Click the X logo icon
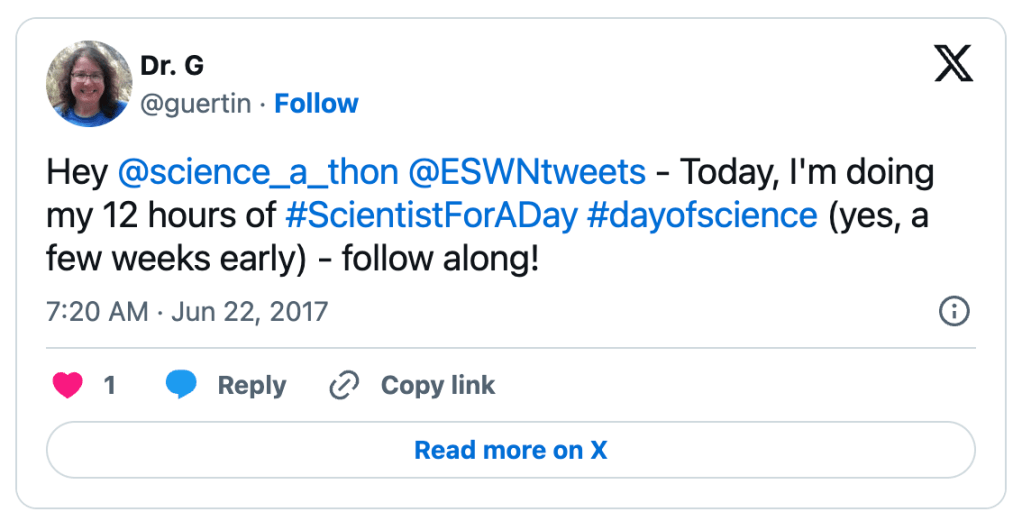The width and height of the screenshot is (1022, 521). click(953, 65)
